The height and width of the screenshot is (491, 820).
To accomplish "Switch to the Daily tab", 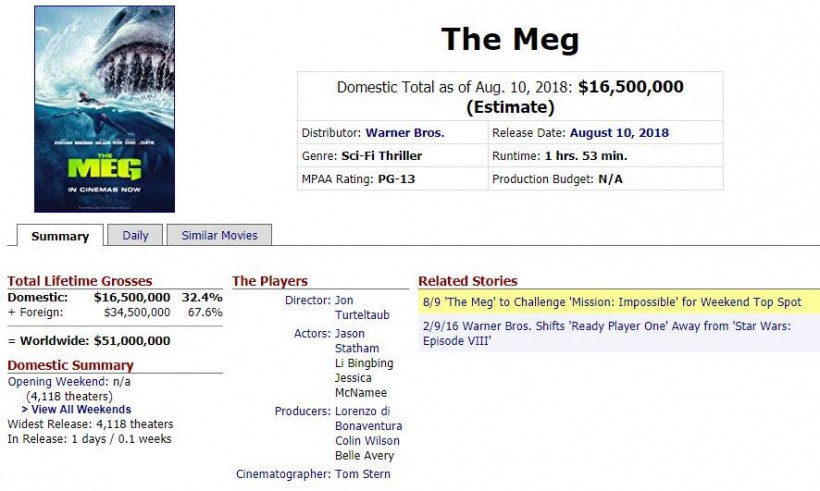I will [x=135, y=235].
